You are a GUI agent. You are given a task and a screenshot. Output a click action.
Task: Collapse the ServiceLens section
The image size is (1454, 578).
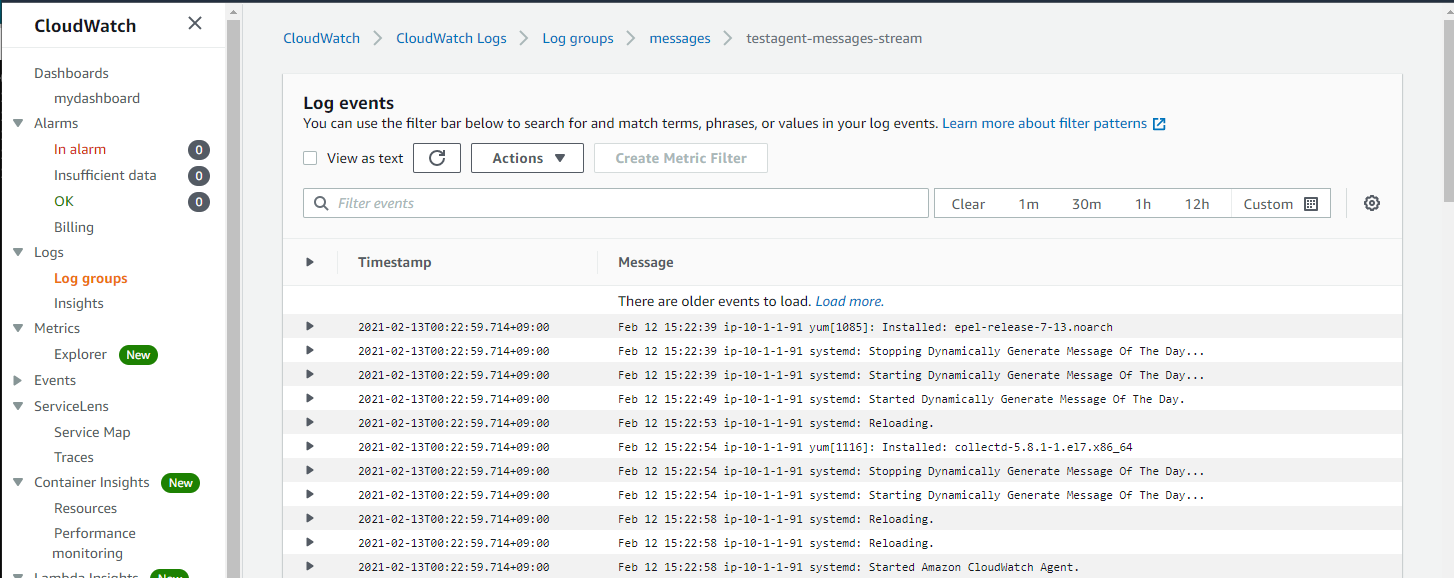pyautogui.click(x=16, y=406)
